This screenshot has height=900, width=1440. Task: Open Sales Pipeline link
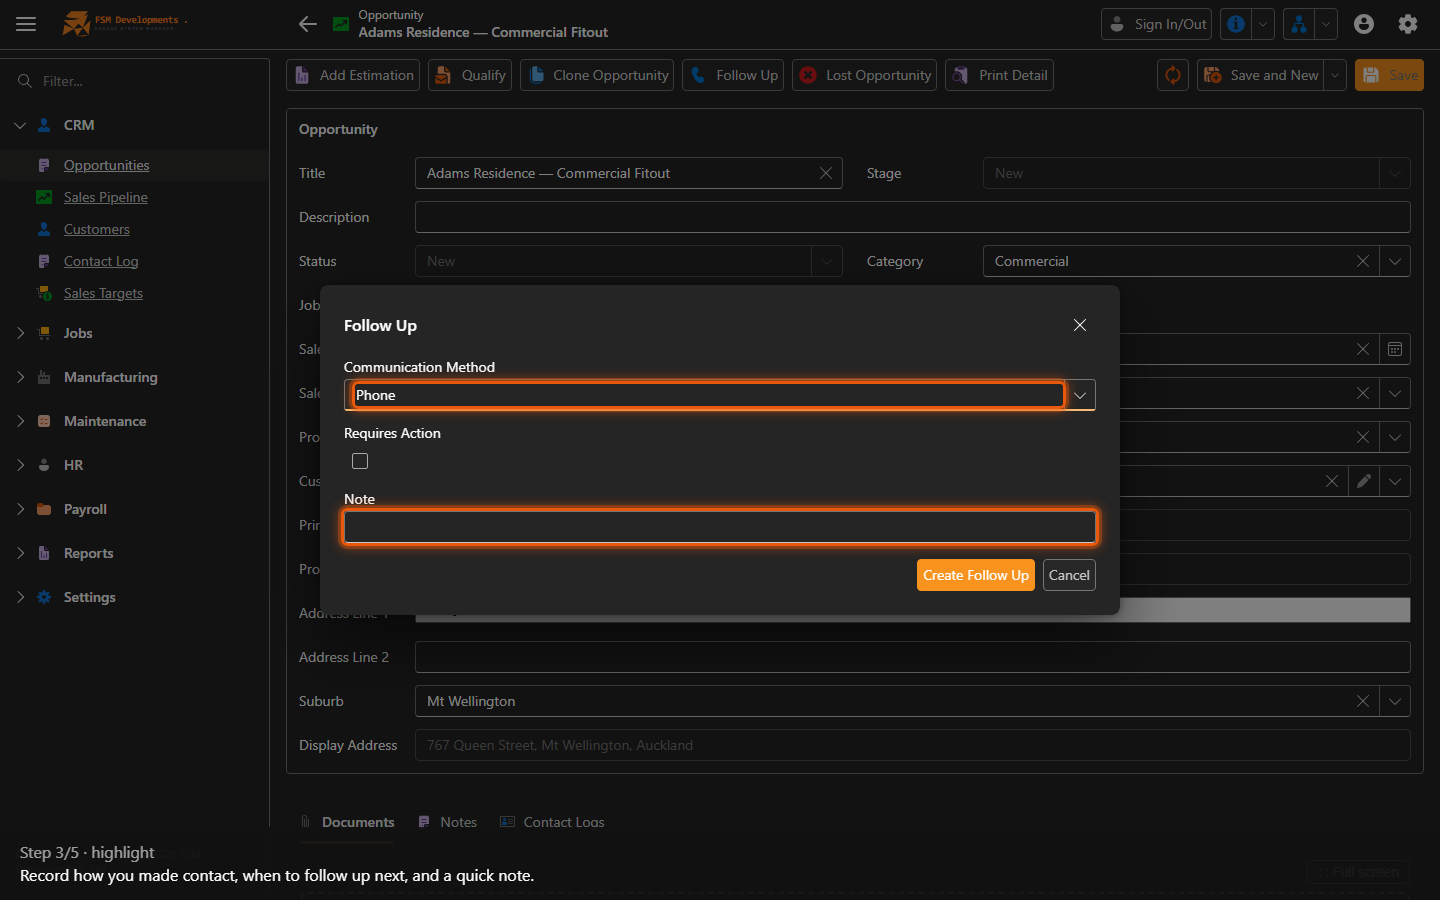pyautogui.click(x=105, y=197)
